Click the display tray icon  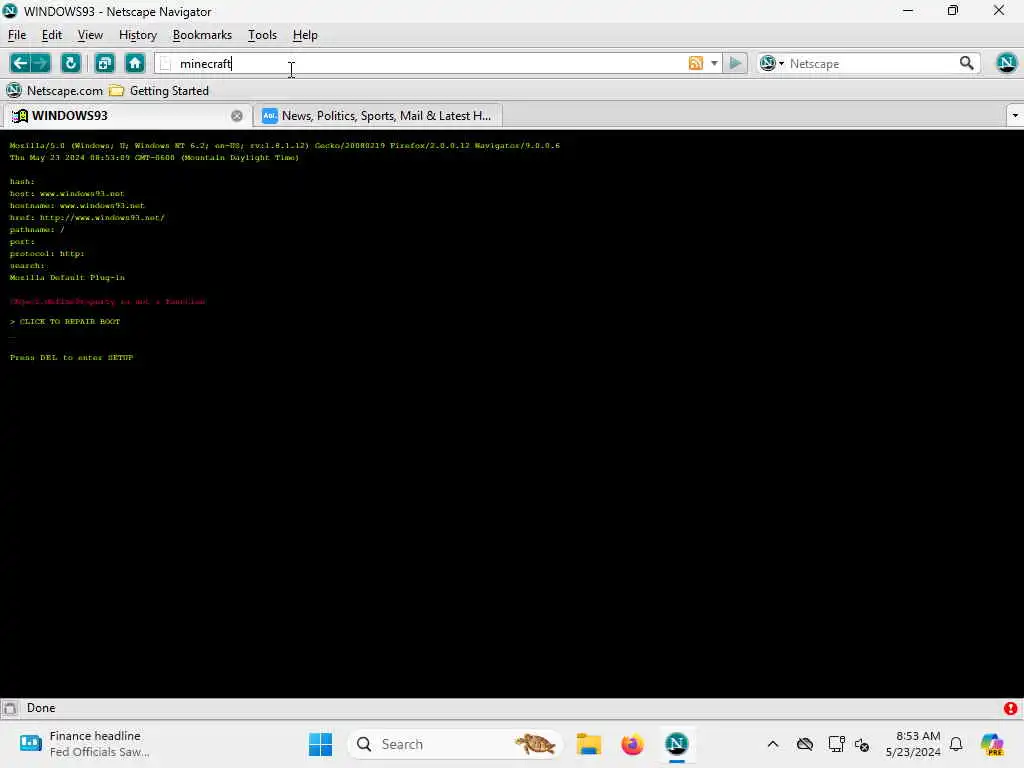click(836, 744)
